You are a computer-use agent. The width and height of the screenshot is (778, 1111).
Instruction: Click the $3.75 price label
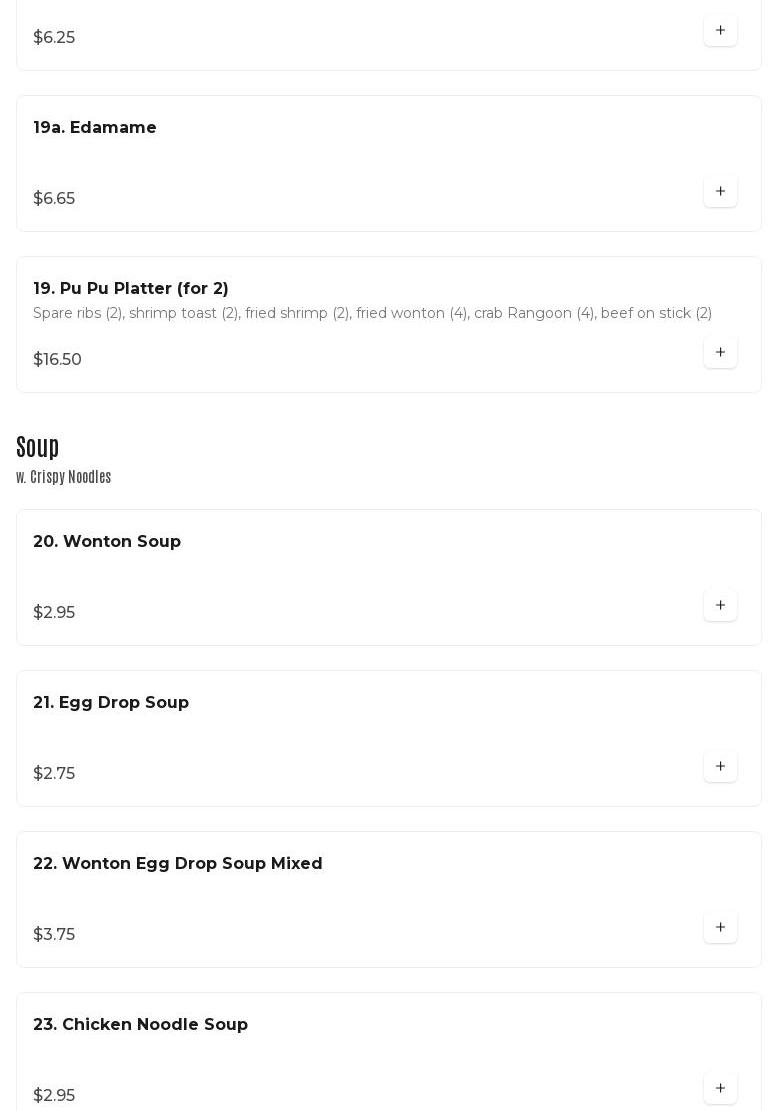(54, 935)
